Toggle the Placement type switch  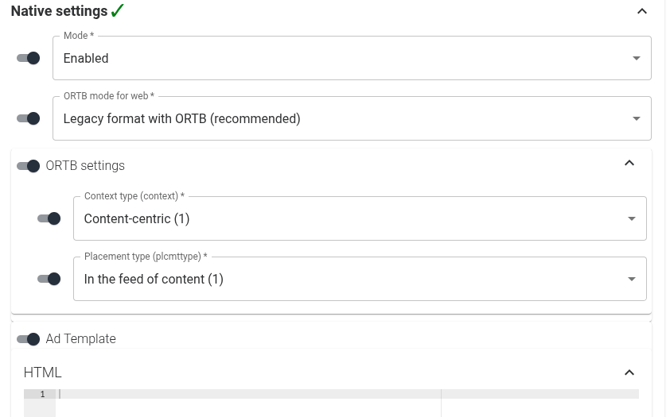(49, 279)
